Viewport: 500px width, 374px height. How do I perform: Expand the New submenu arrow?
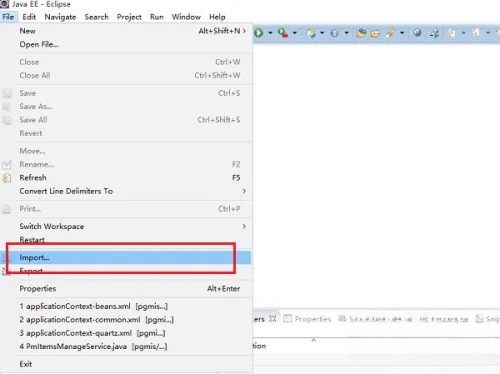coord(244,31)
